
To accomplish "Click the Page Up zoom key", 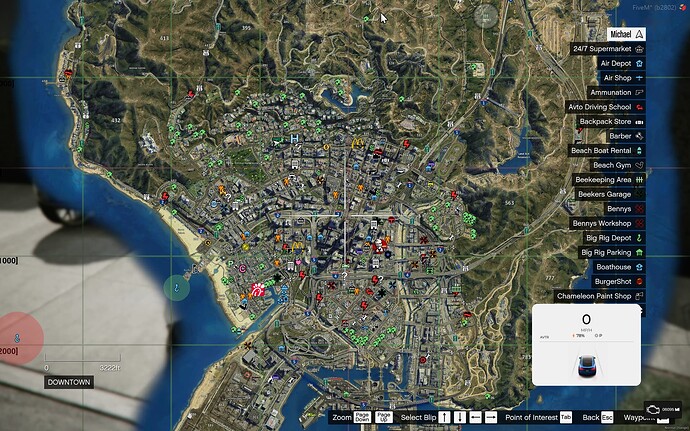I will click(384, 417).
